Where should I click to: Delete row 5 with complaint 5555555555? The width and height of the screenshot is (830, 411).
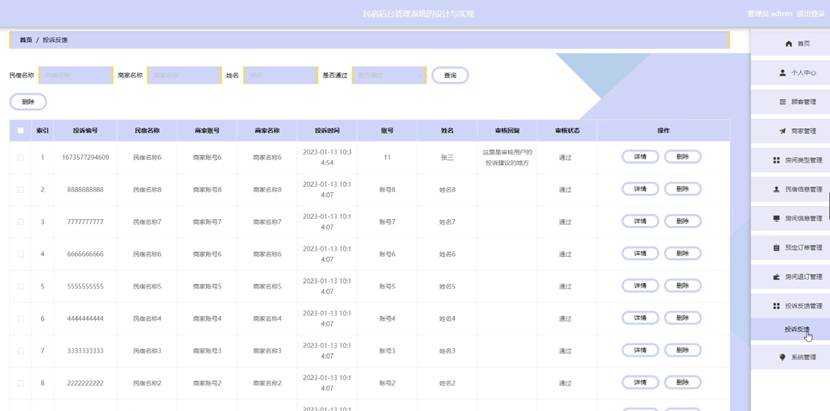pos(683,286)
